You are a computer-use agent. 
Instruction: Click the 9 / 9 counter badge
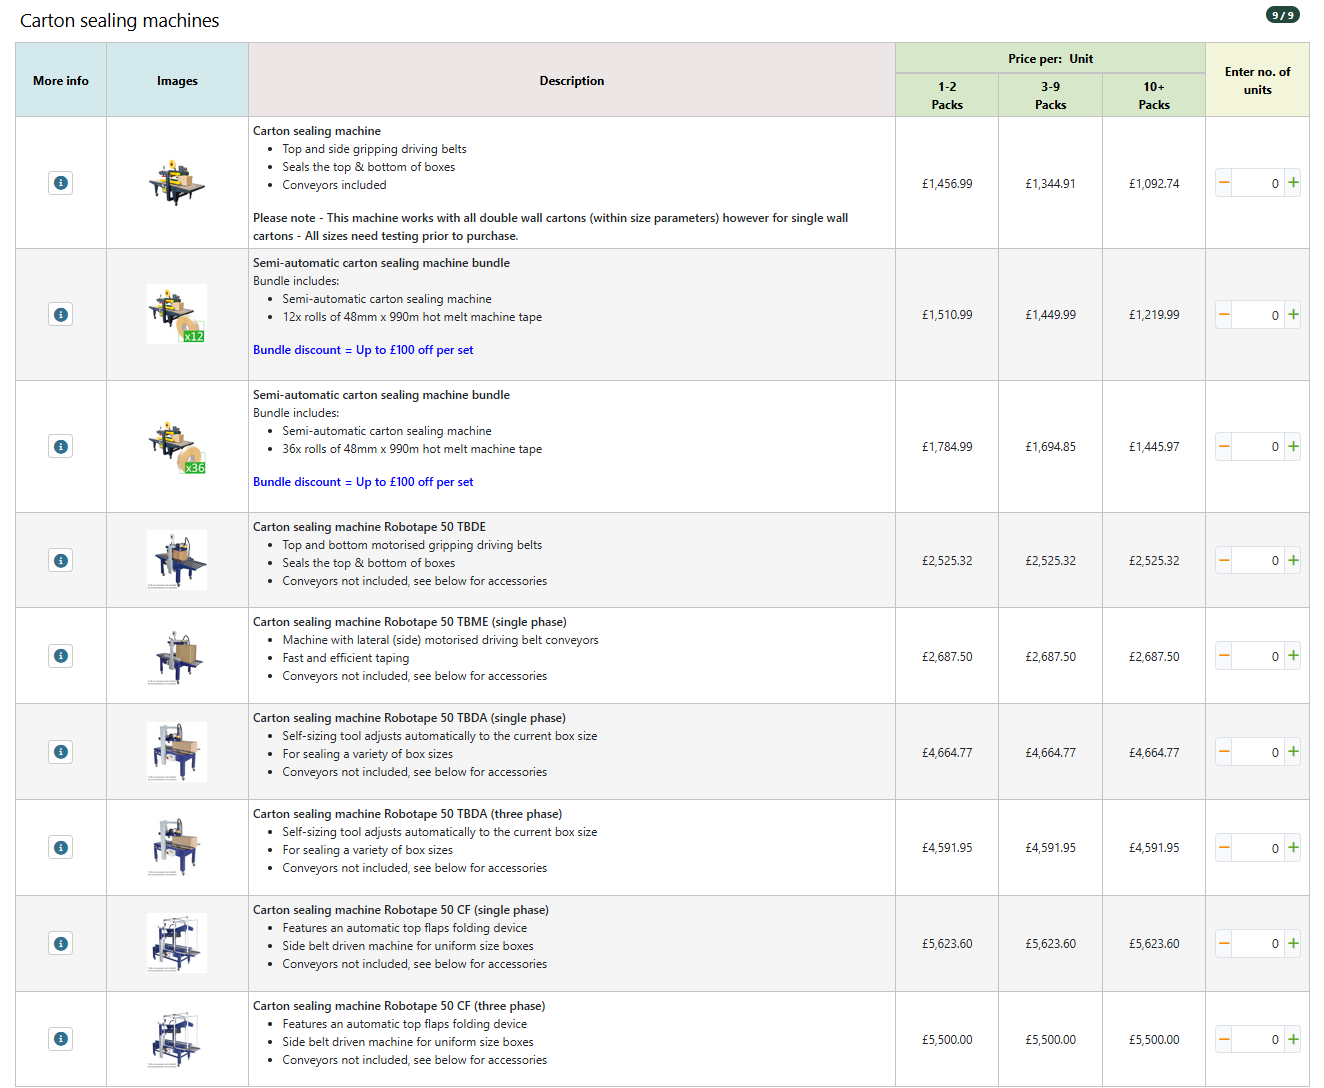pos(1283,15)
